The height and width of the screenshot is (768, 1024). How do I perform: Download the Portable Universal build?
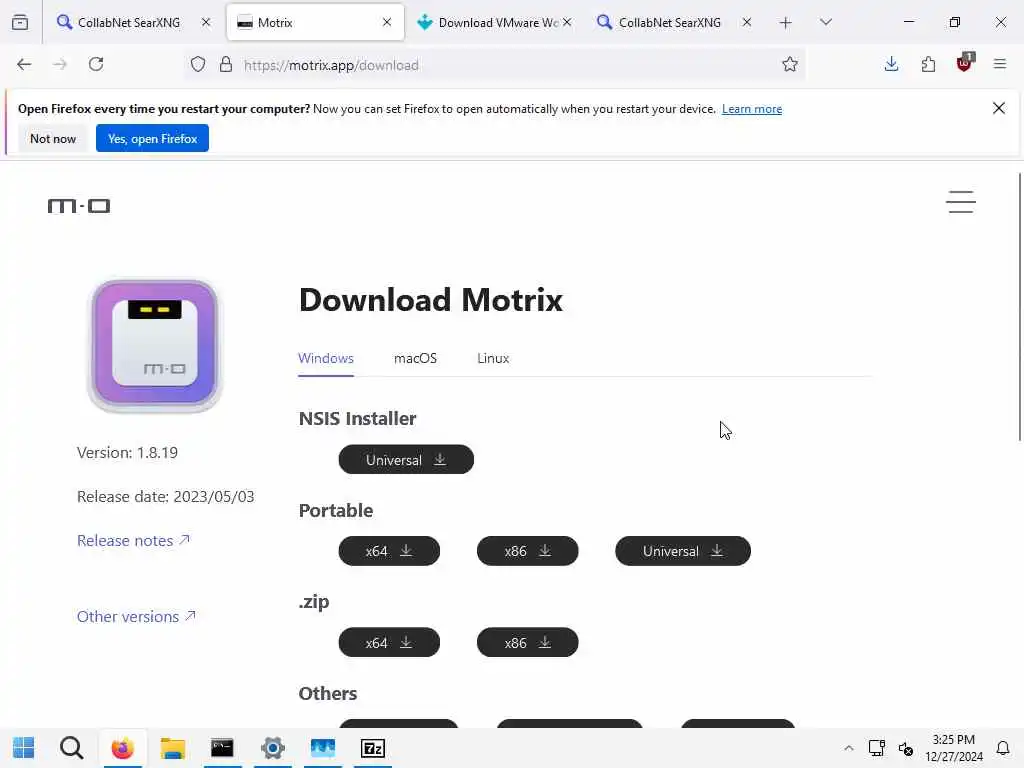683,551
